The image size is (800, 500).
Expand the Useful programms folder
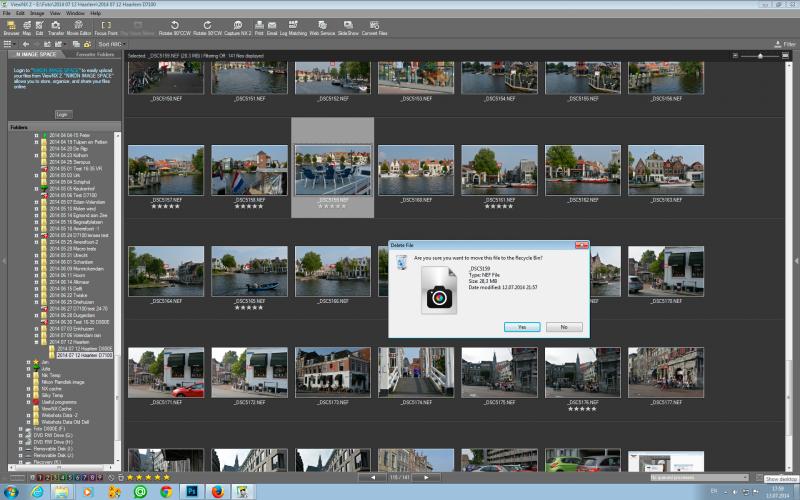[x=29, y=402]
